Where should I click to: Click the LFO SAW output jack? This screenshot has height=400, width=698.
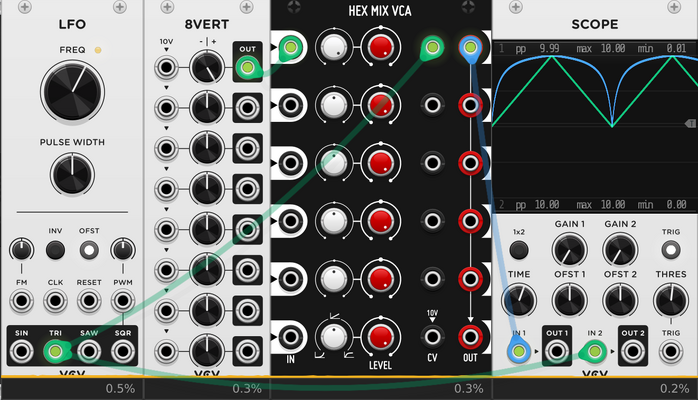point(89,352)
